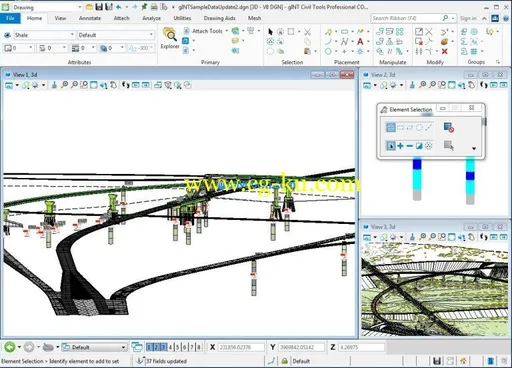Open the Explorer tool in Primary group
Screen dimensions: 512x368
170,38
